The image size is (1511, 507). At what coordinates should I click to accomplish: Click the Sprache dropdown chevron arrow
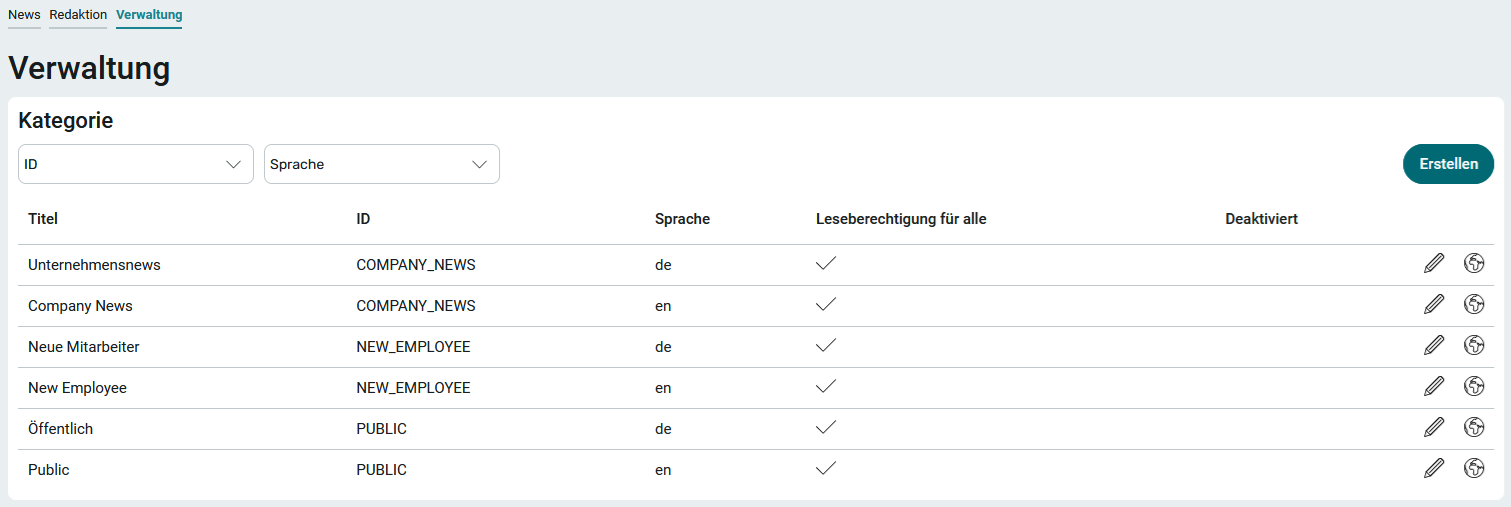coord(480,164)
